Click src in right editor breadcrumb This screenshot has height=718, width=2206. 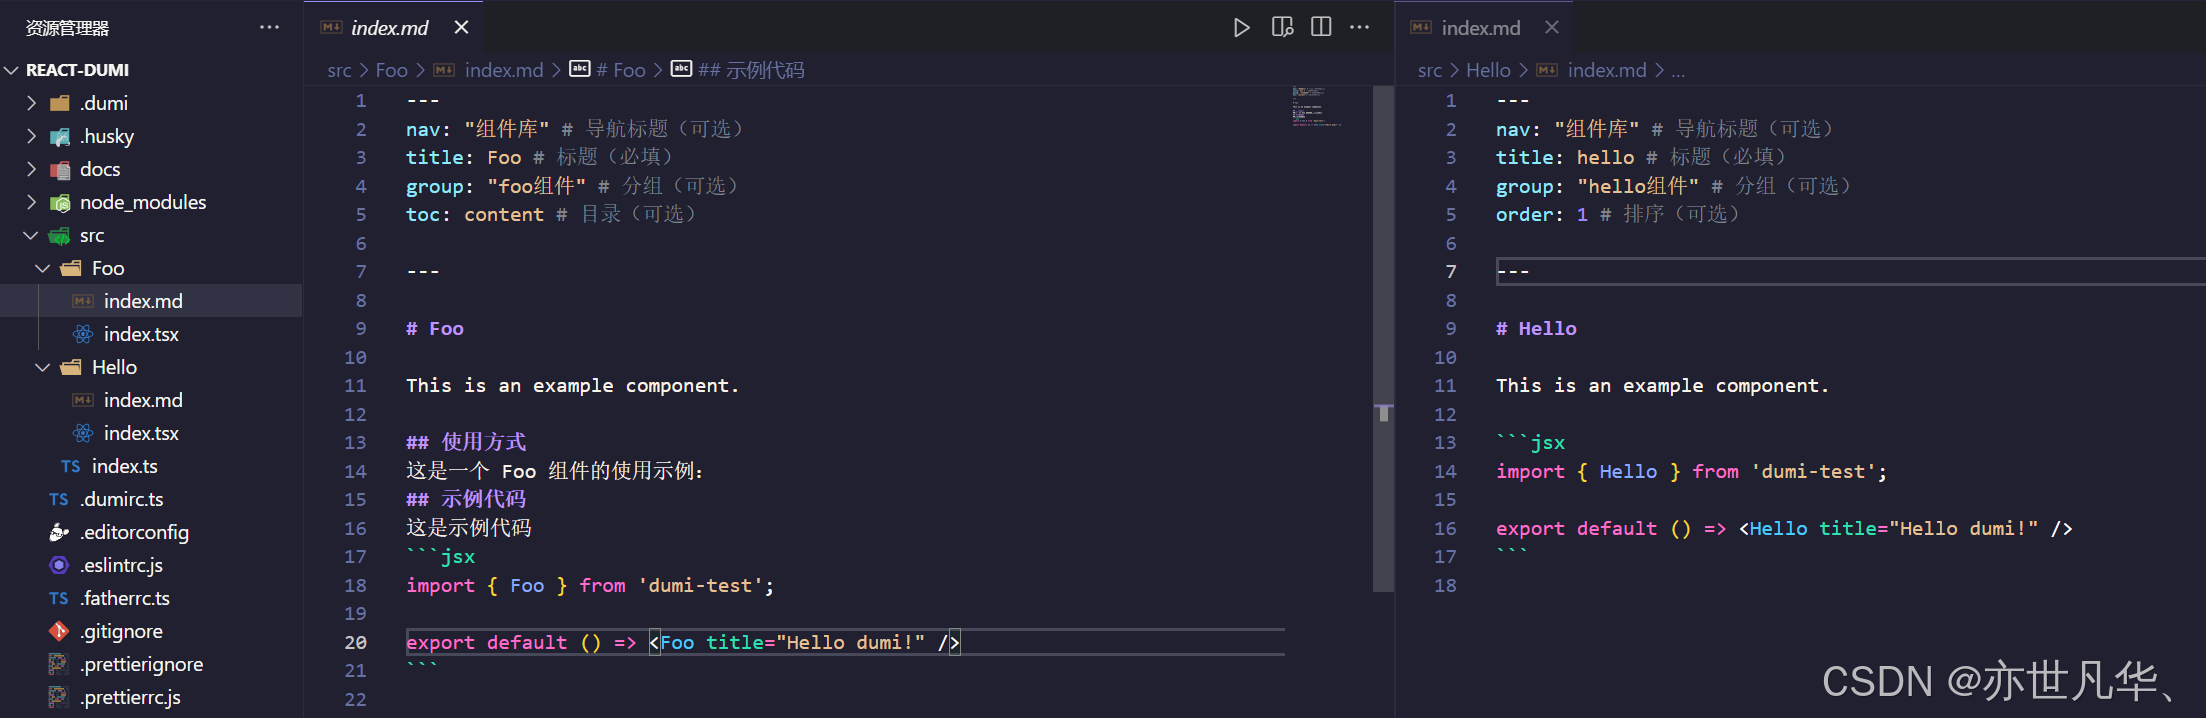1430,70
